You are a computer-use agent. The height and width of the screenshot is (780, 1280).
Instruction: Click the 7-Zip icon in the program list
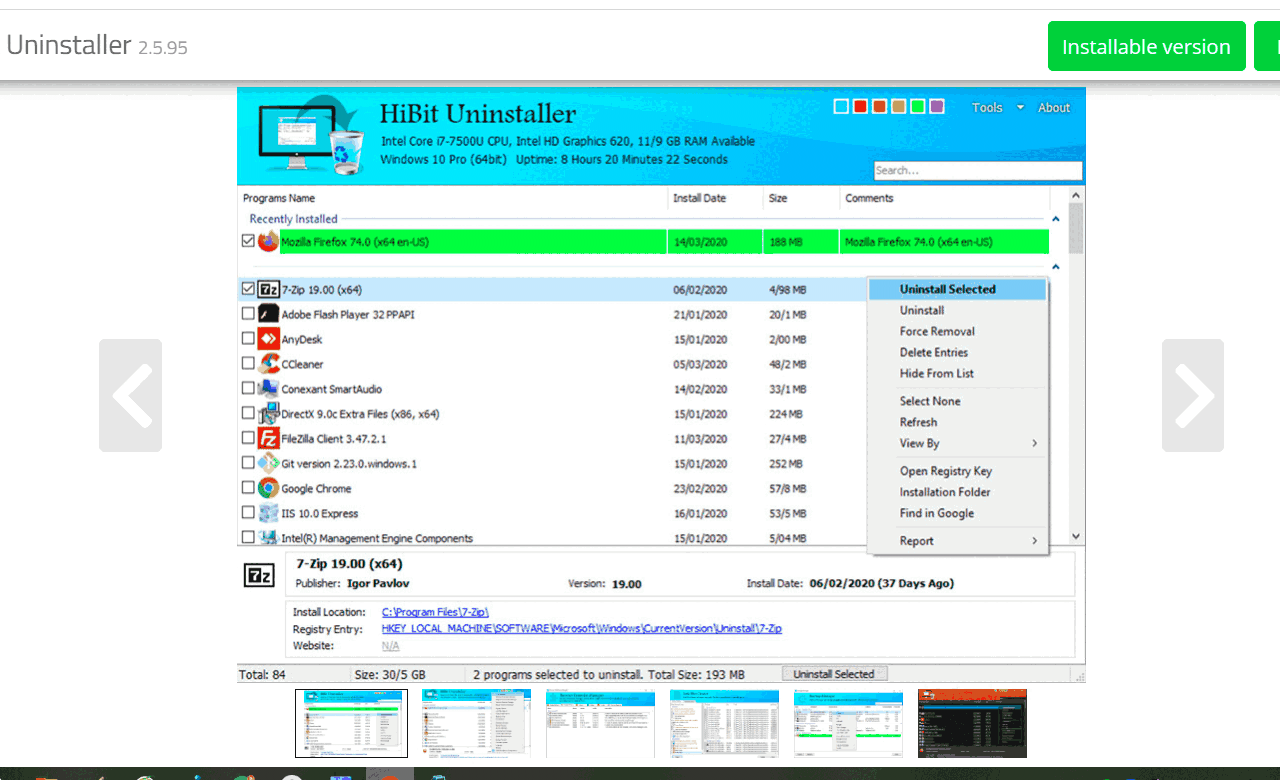coord(267,289)
